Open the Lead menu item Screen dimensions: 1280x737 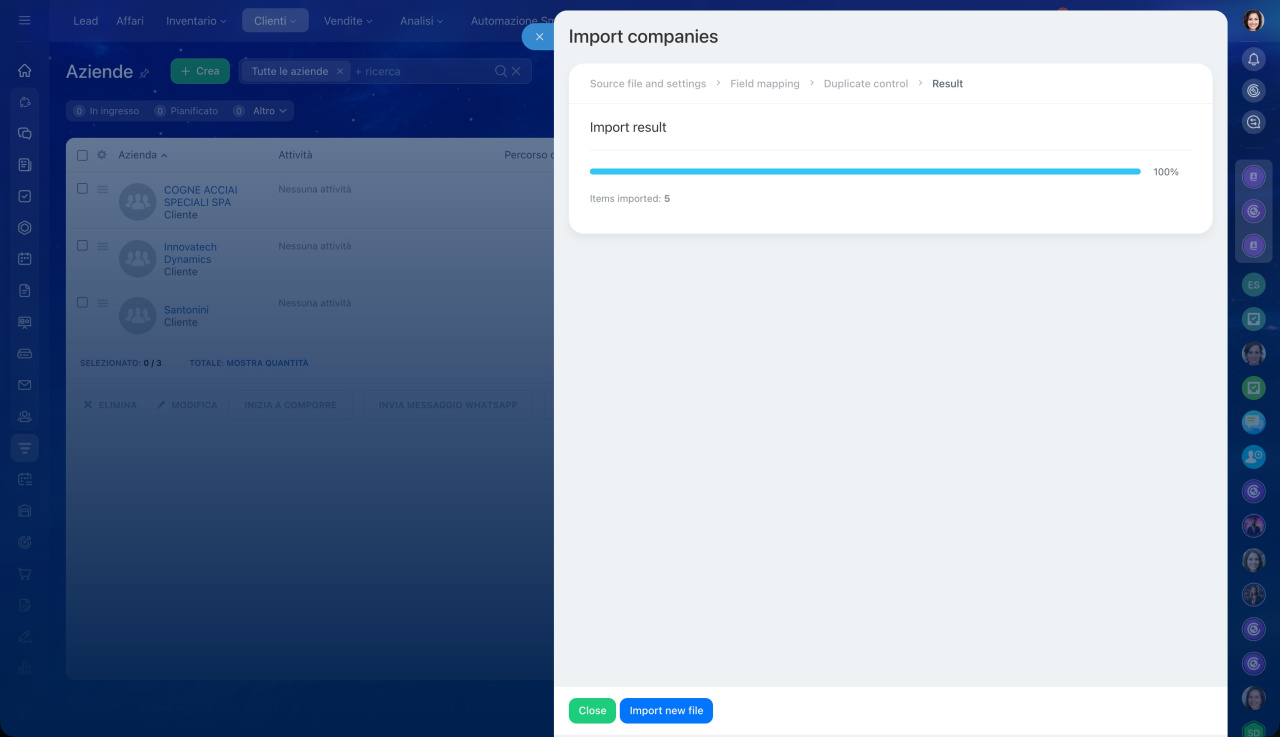(x=85, y=21)
